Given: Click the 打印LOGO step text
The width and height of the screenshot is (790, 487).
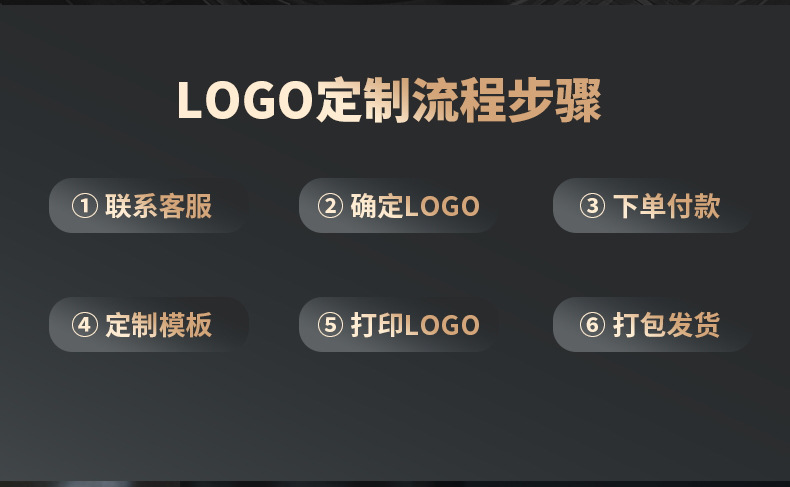Looking at the screenshot, I should coord(415,325).
